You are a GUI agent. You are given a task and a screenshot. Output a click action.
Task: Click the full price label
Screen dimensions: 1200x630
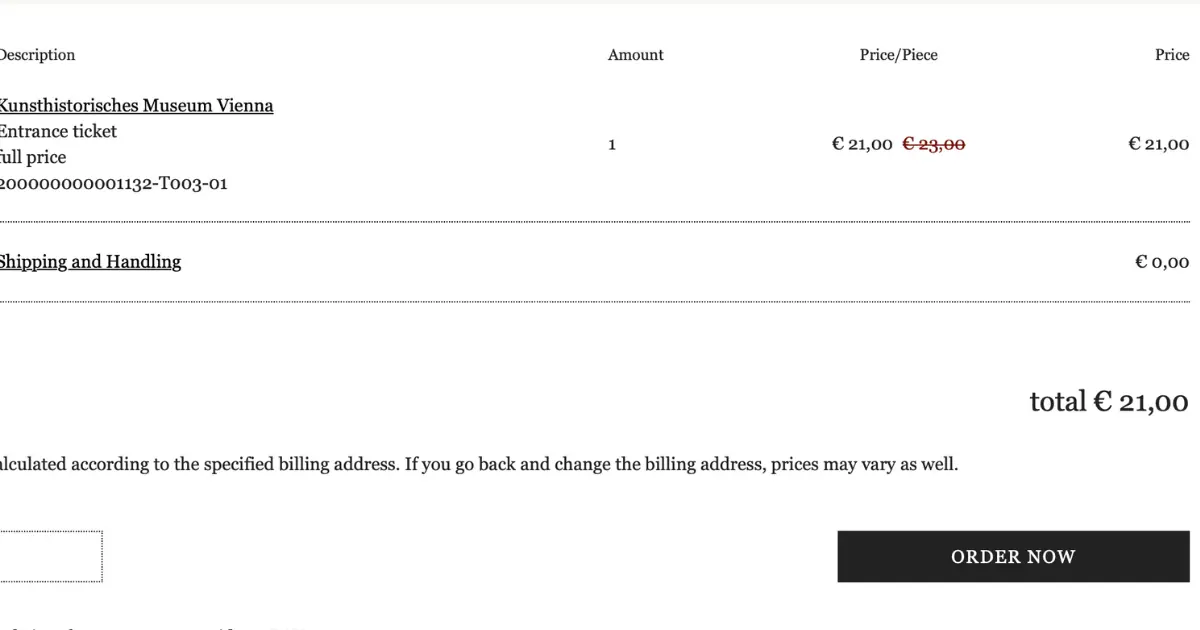[x=33, y=158]
